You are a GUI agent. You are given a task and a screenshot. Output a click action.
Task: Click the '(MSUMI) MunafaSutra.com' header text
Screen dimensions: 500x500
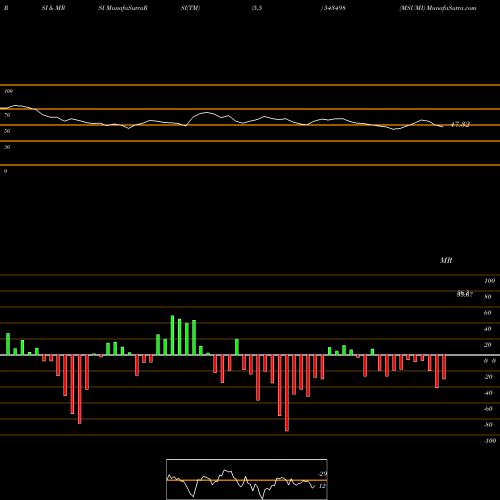438,8
